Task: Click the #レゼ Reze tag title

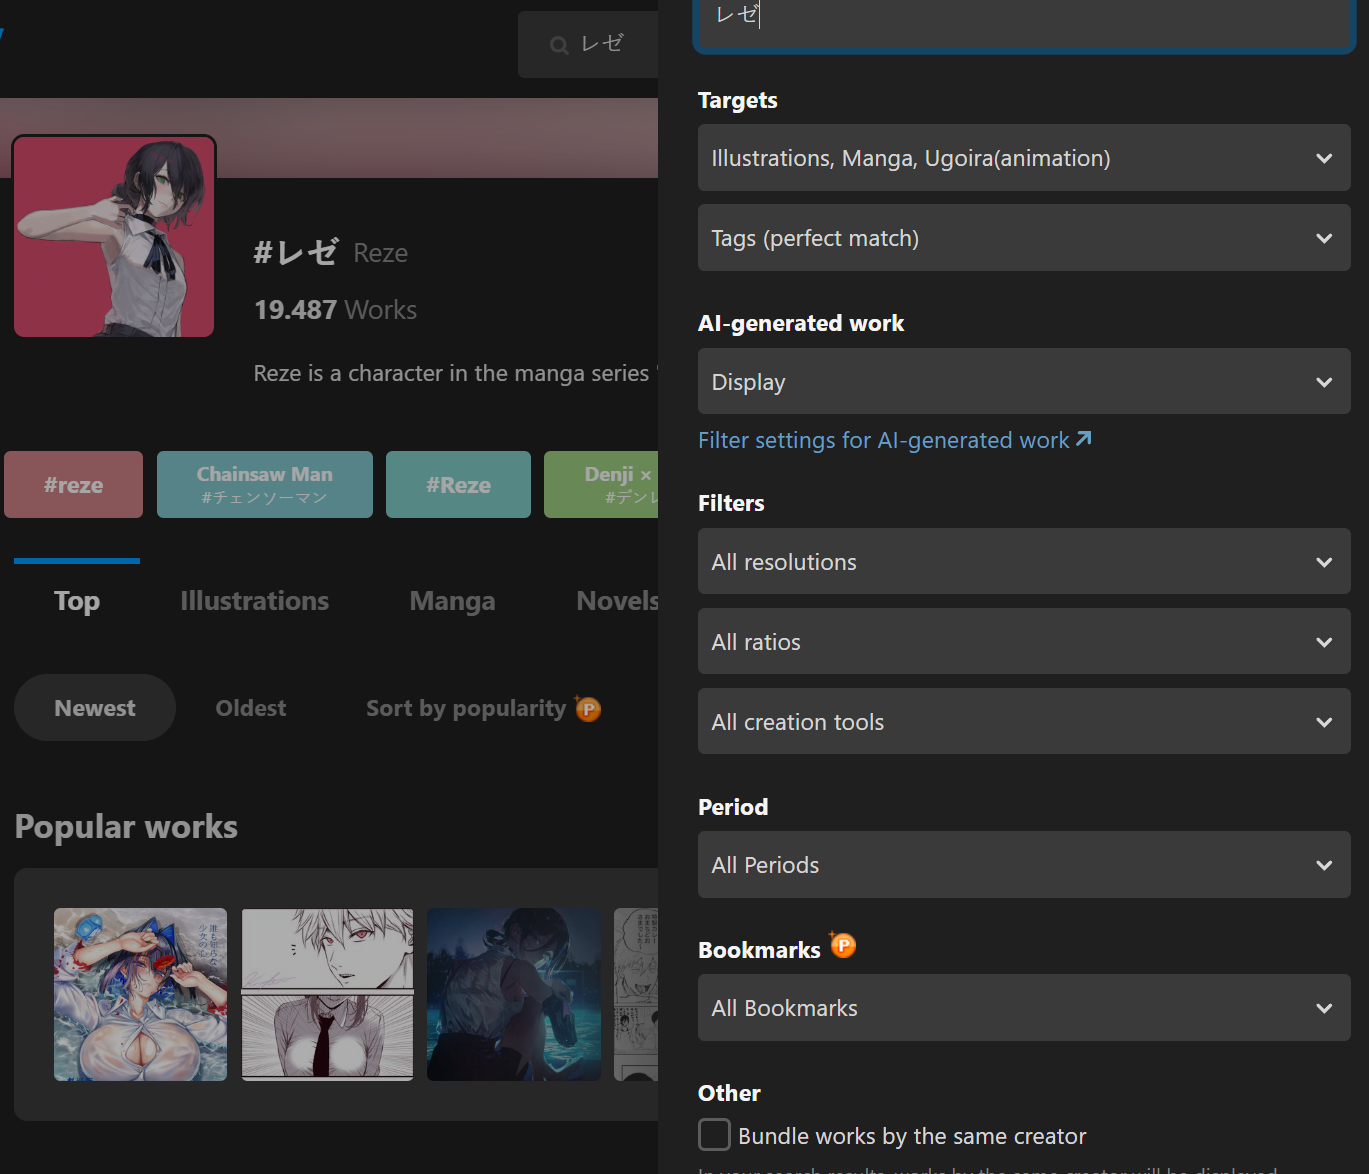Action: coord(330,252)
